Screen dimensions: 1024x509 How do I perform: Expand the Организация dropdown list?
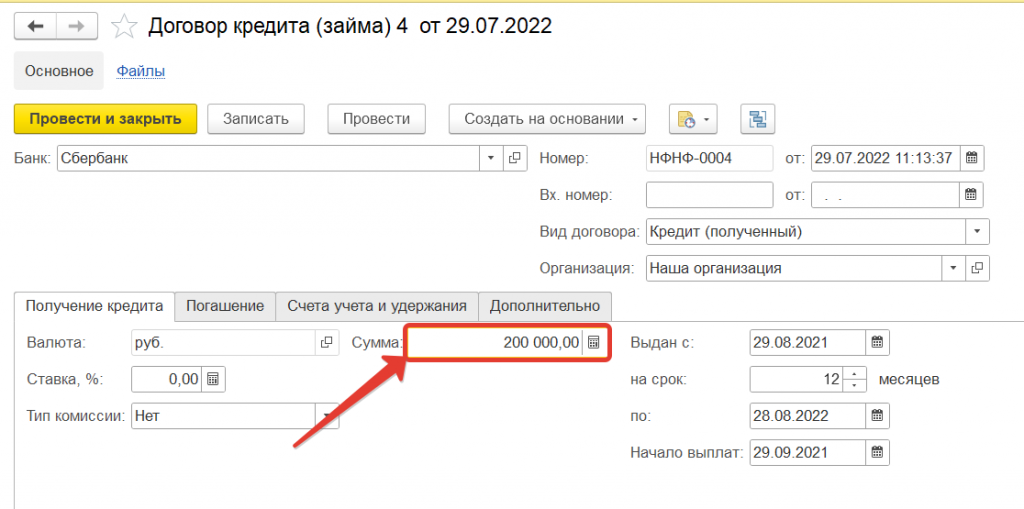953,268
